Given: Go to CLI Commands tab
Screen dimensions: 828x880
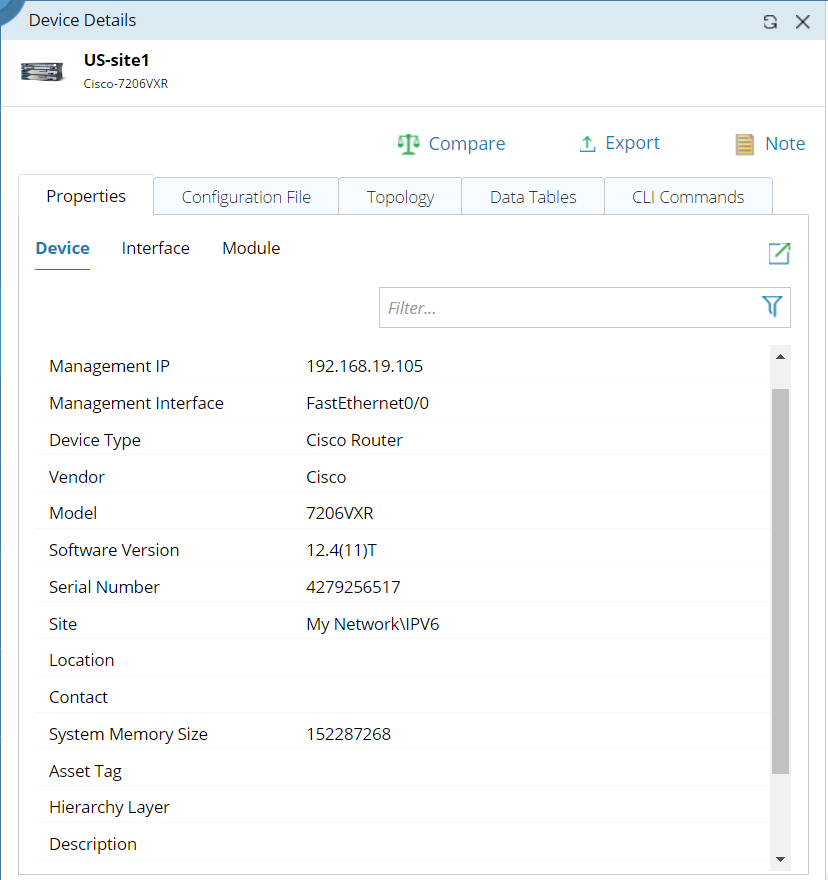Looking at the screenshot, I should (x=688, y=197).
